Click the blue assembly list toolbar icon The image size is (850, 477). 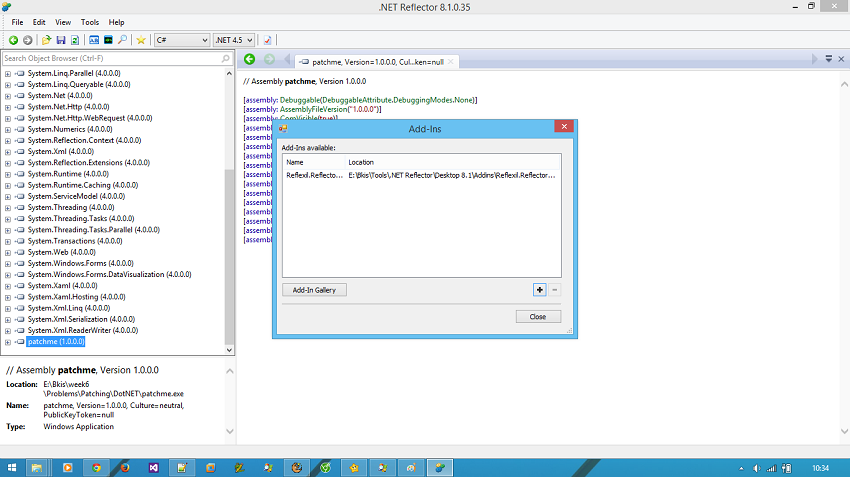pos(94,40)
